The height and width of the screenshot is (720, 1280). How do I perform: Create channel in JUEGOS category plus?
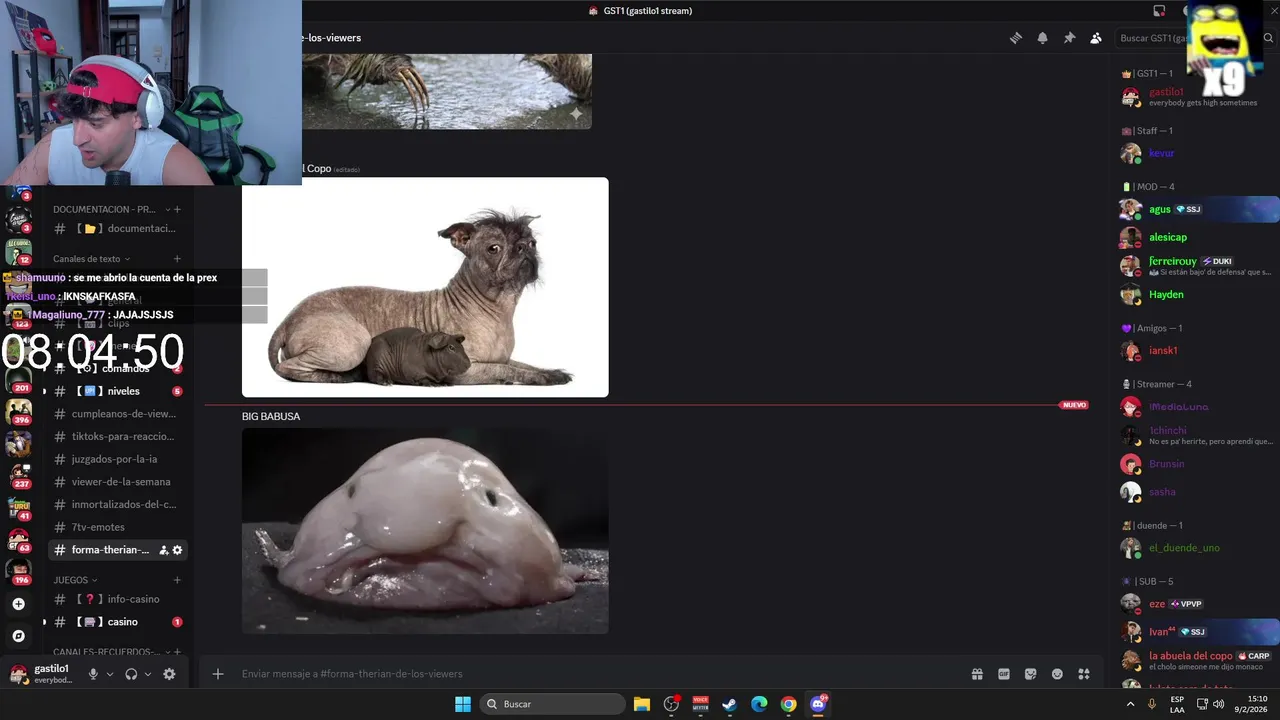[x=177, y=580]
